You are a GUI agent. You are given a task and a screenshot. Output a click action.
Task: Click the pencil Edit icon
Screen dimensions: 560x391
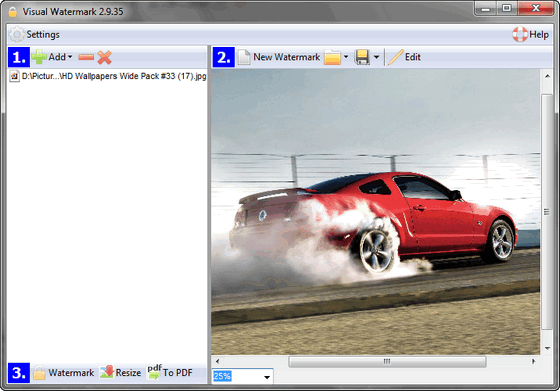pyautogui.click(x=395, y=57)
